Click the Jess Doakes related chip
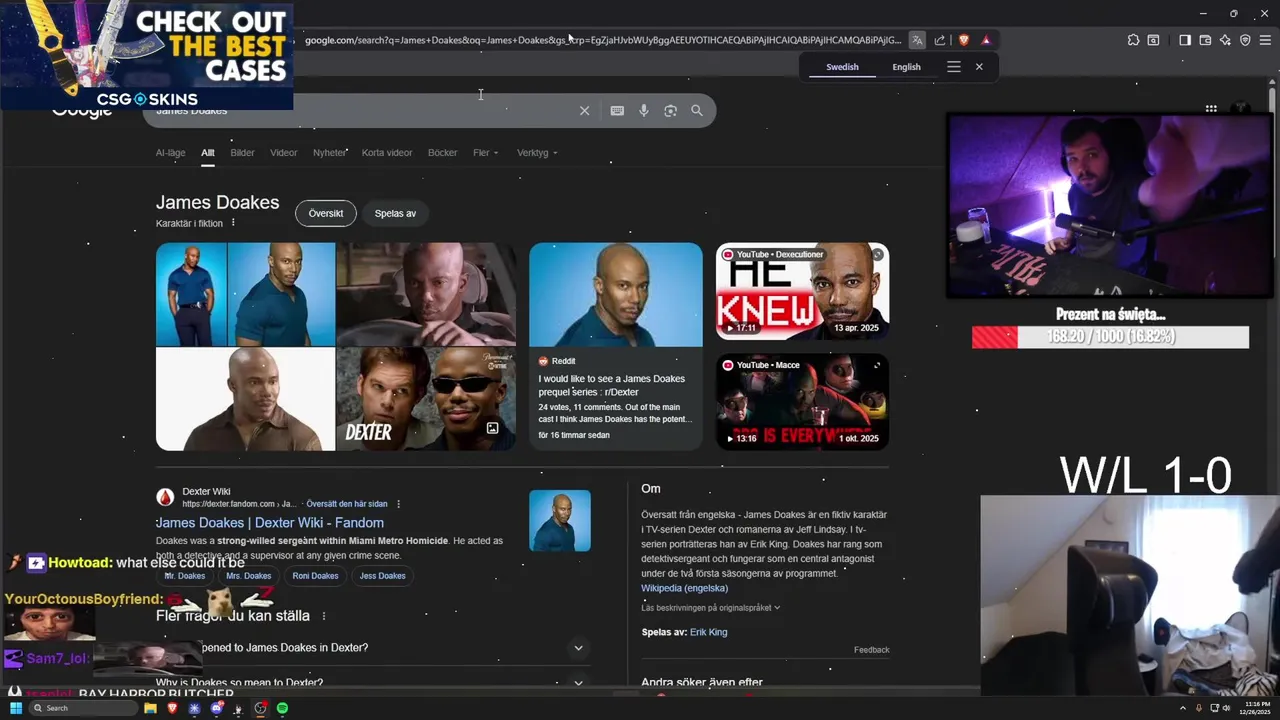Screen dimensions: 1280x720 click(382, 576)
